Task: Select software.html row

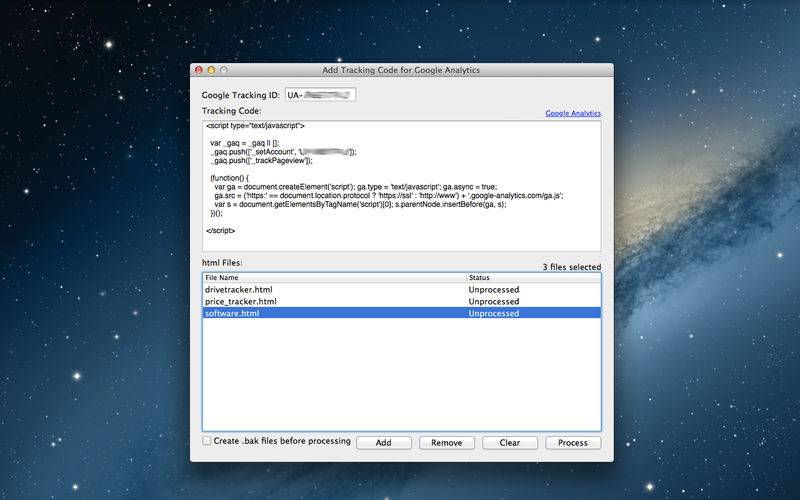Action: 402,313
